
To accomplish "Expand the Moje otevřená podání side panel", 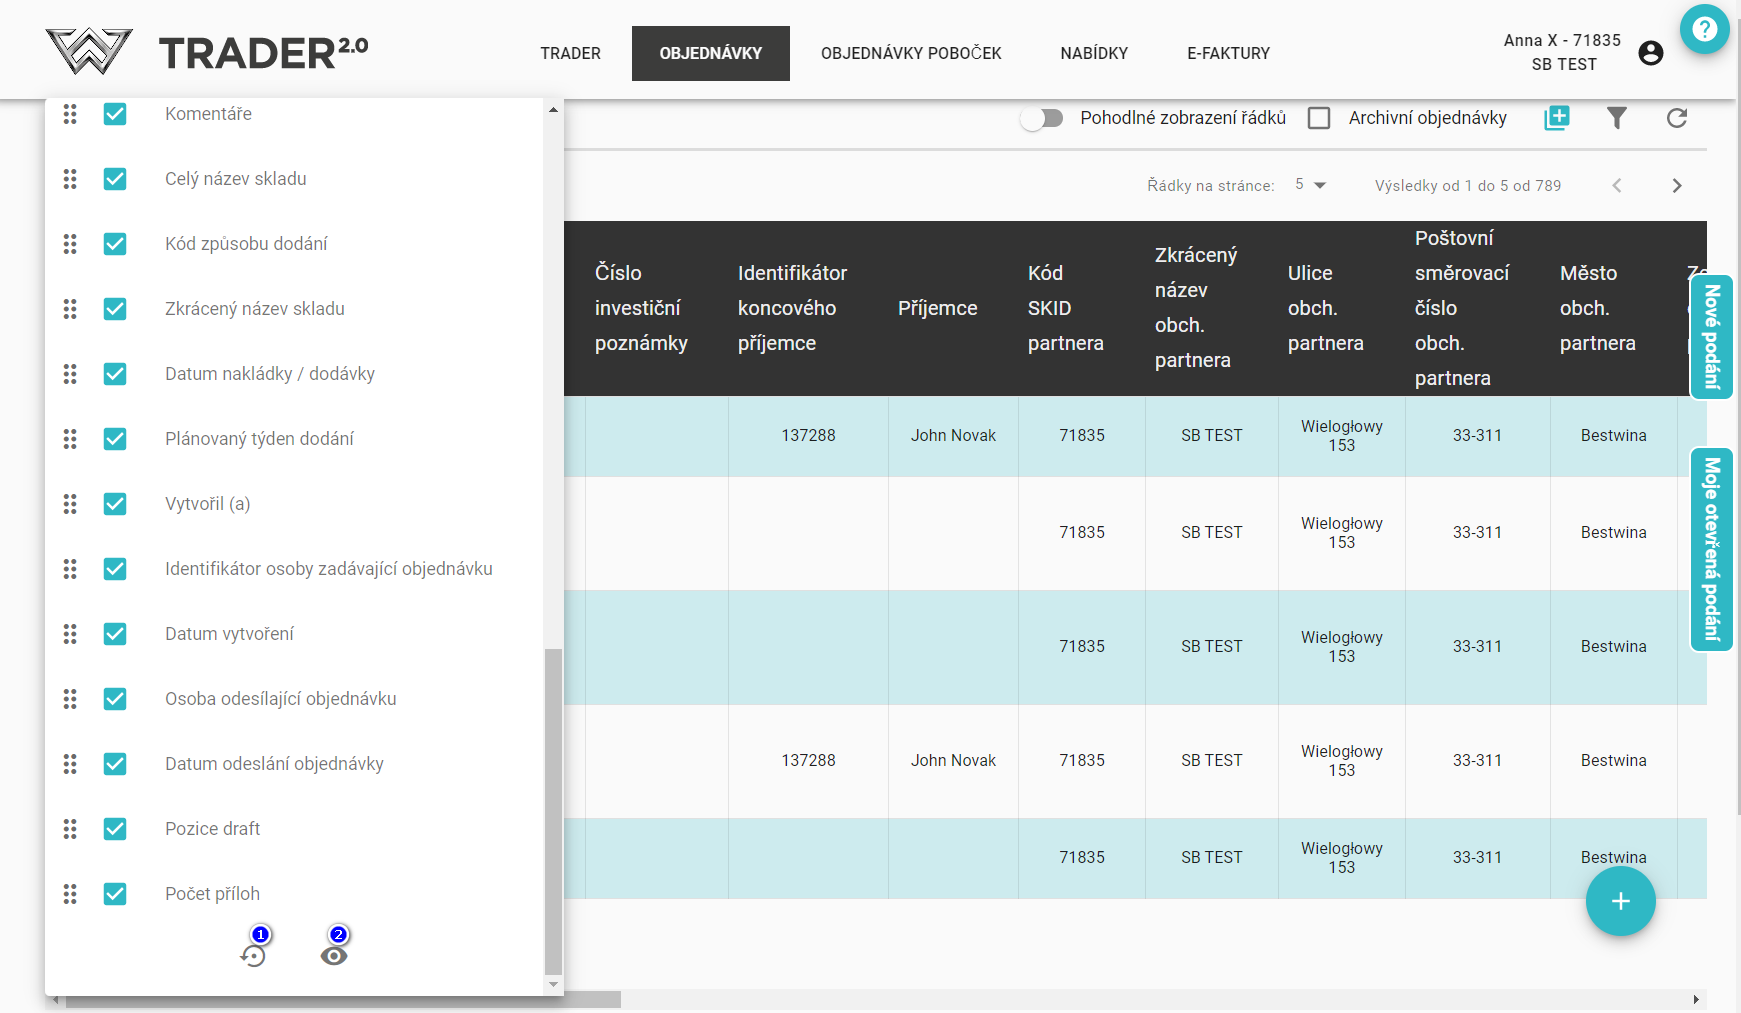I will [x=1711, y=549].
